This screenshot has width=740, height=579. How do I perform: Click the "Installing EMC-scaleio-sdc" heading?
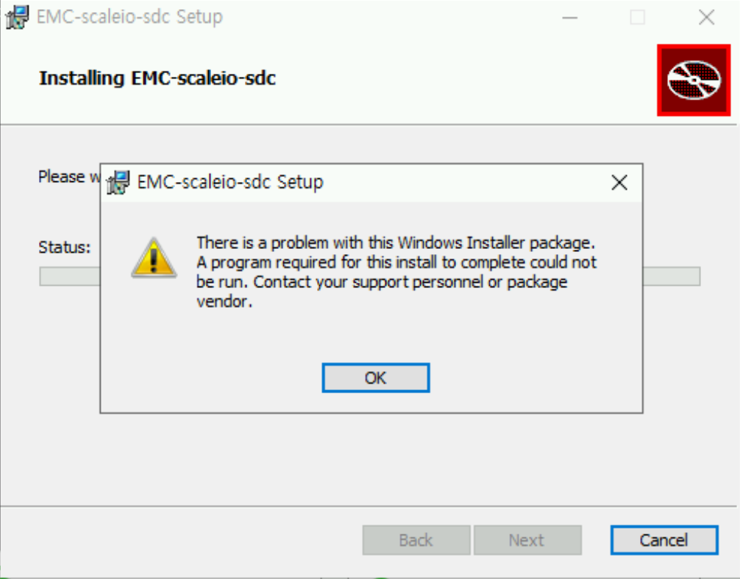point(157,78)
